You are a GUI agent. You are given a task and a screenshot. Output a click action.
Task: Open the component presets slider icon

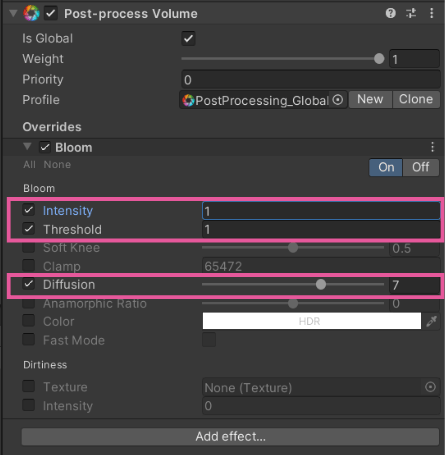point(411,13)
